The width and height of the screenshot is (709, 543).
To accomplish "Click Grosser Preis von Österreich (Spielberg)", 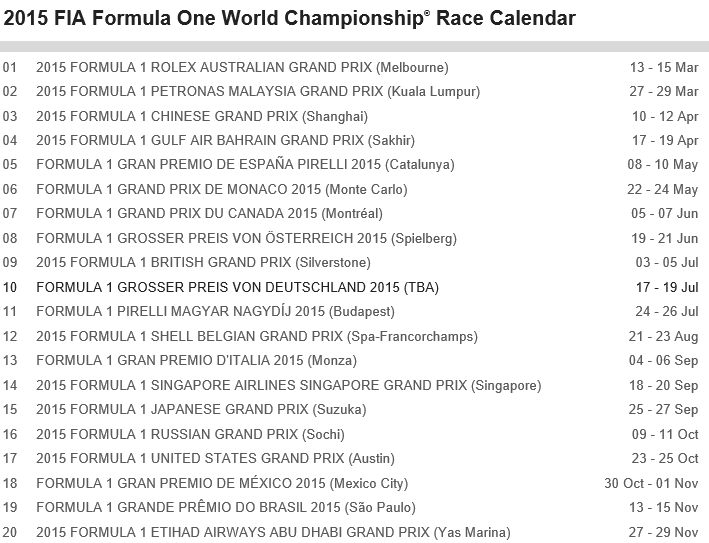I will pos(246,238).
